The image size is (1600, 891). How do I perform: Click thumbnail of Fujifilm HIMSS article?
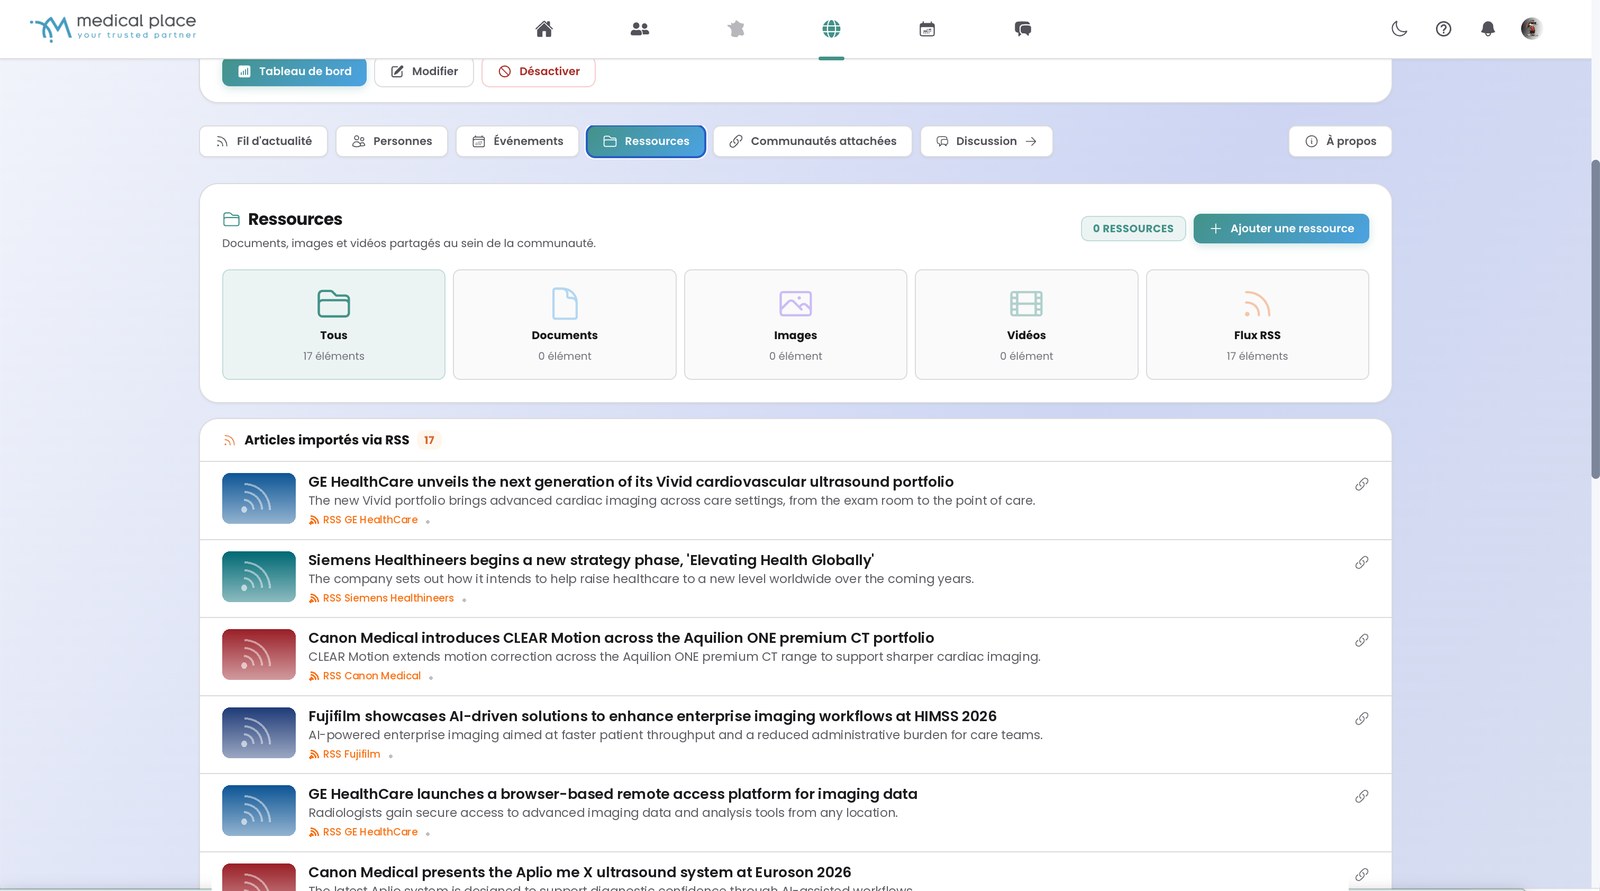click(259, 732)
